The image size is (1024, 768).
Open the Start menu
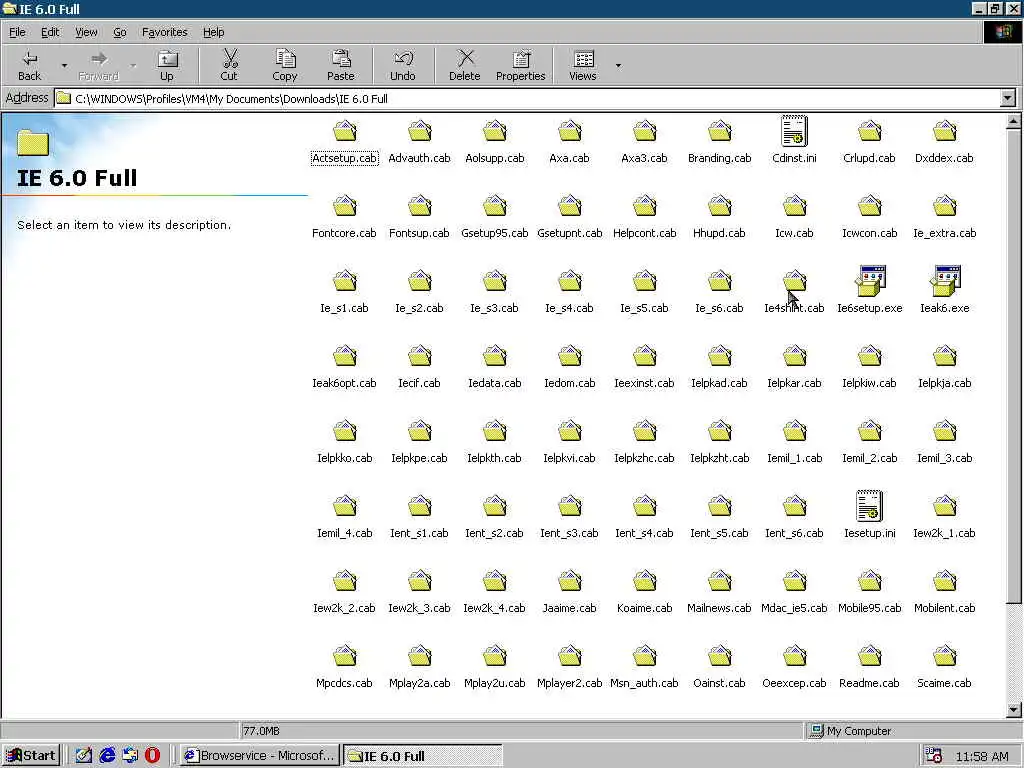pos(31,756)
